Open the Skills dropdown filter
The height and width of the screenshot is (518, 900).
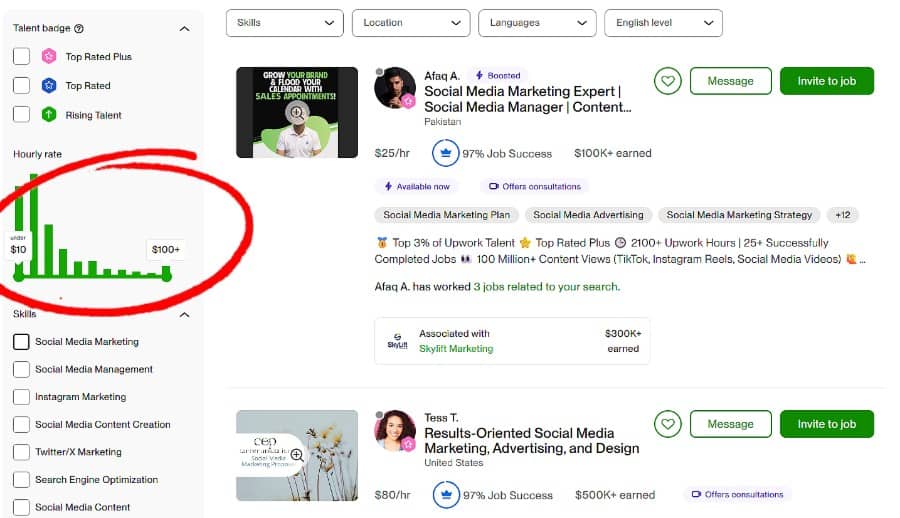click(x=285, y=23)
